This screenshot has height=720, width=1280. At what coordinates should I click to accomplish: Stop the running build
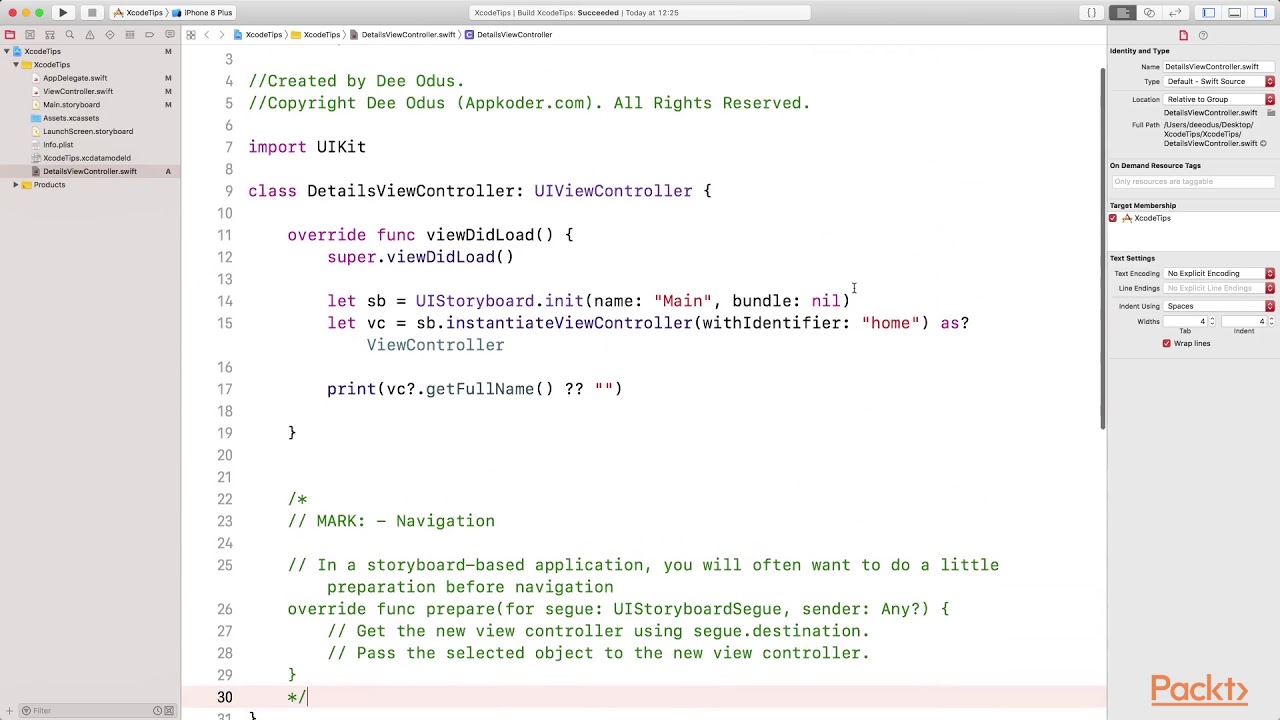[91, 13]
